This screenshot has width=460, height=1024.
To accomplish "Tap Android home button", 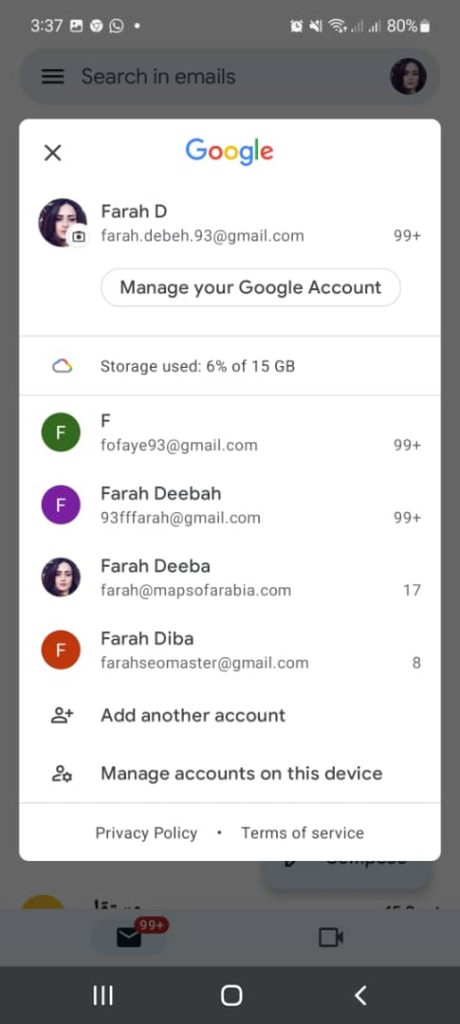I will (231, 995).
